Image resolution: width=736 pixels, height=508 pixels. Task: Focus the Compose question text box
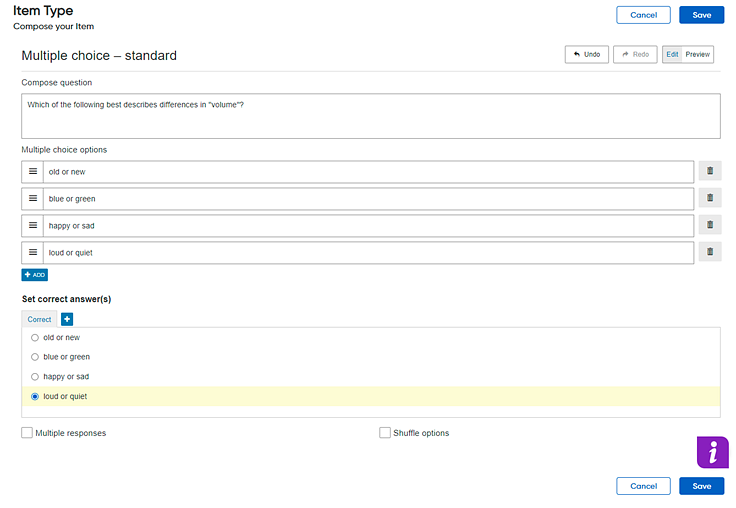371,116
